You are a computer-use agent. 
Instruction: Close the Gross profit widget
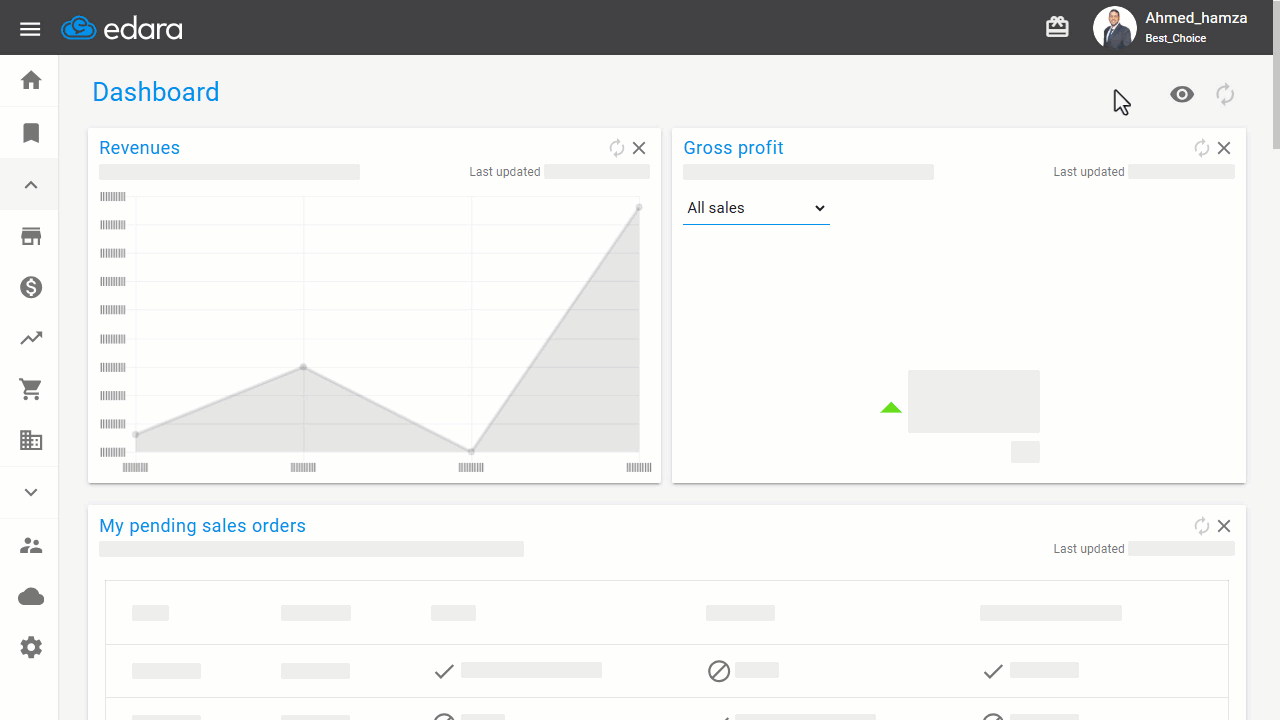tap(1224, 148)
